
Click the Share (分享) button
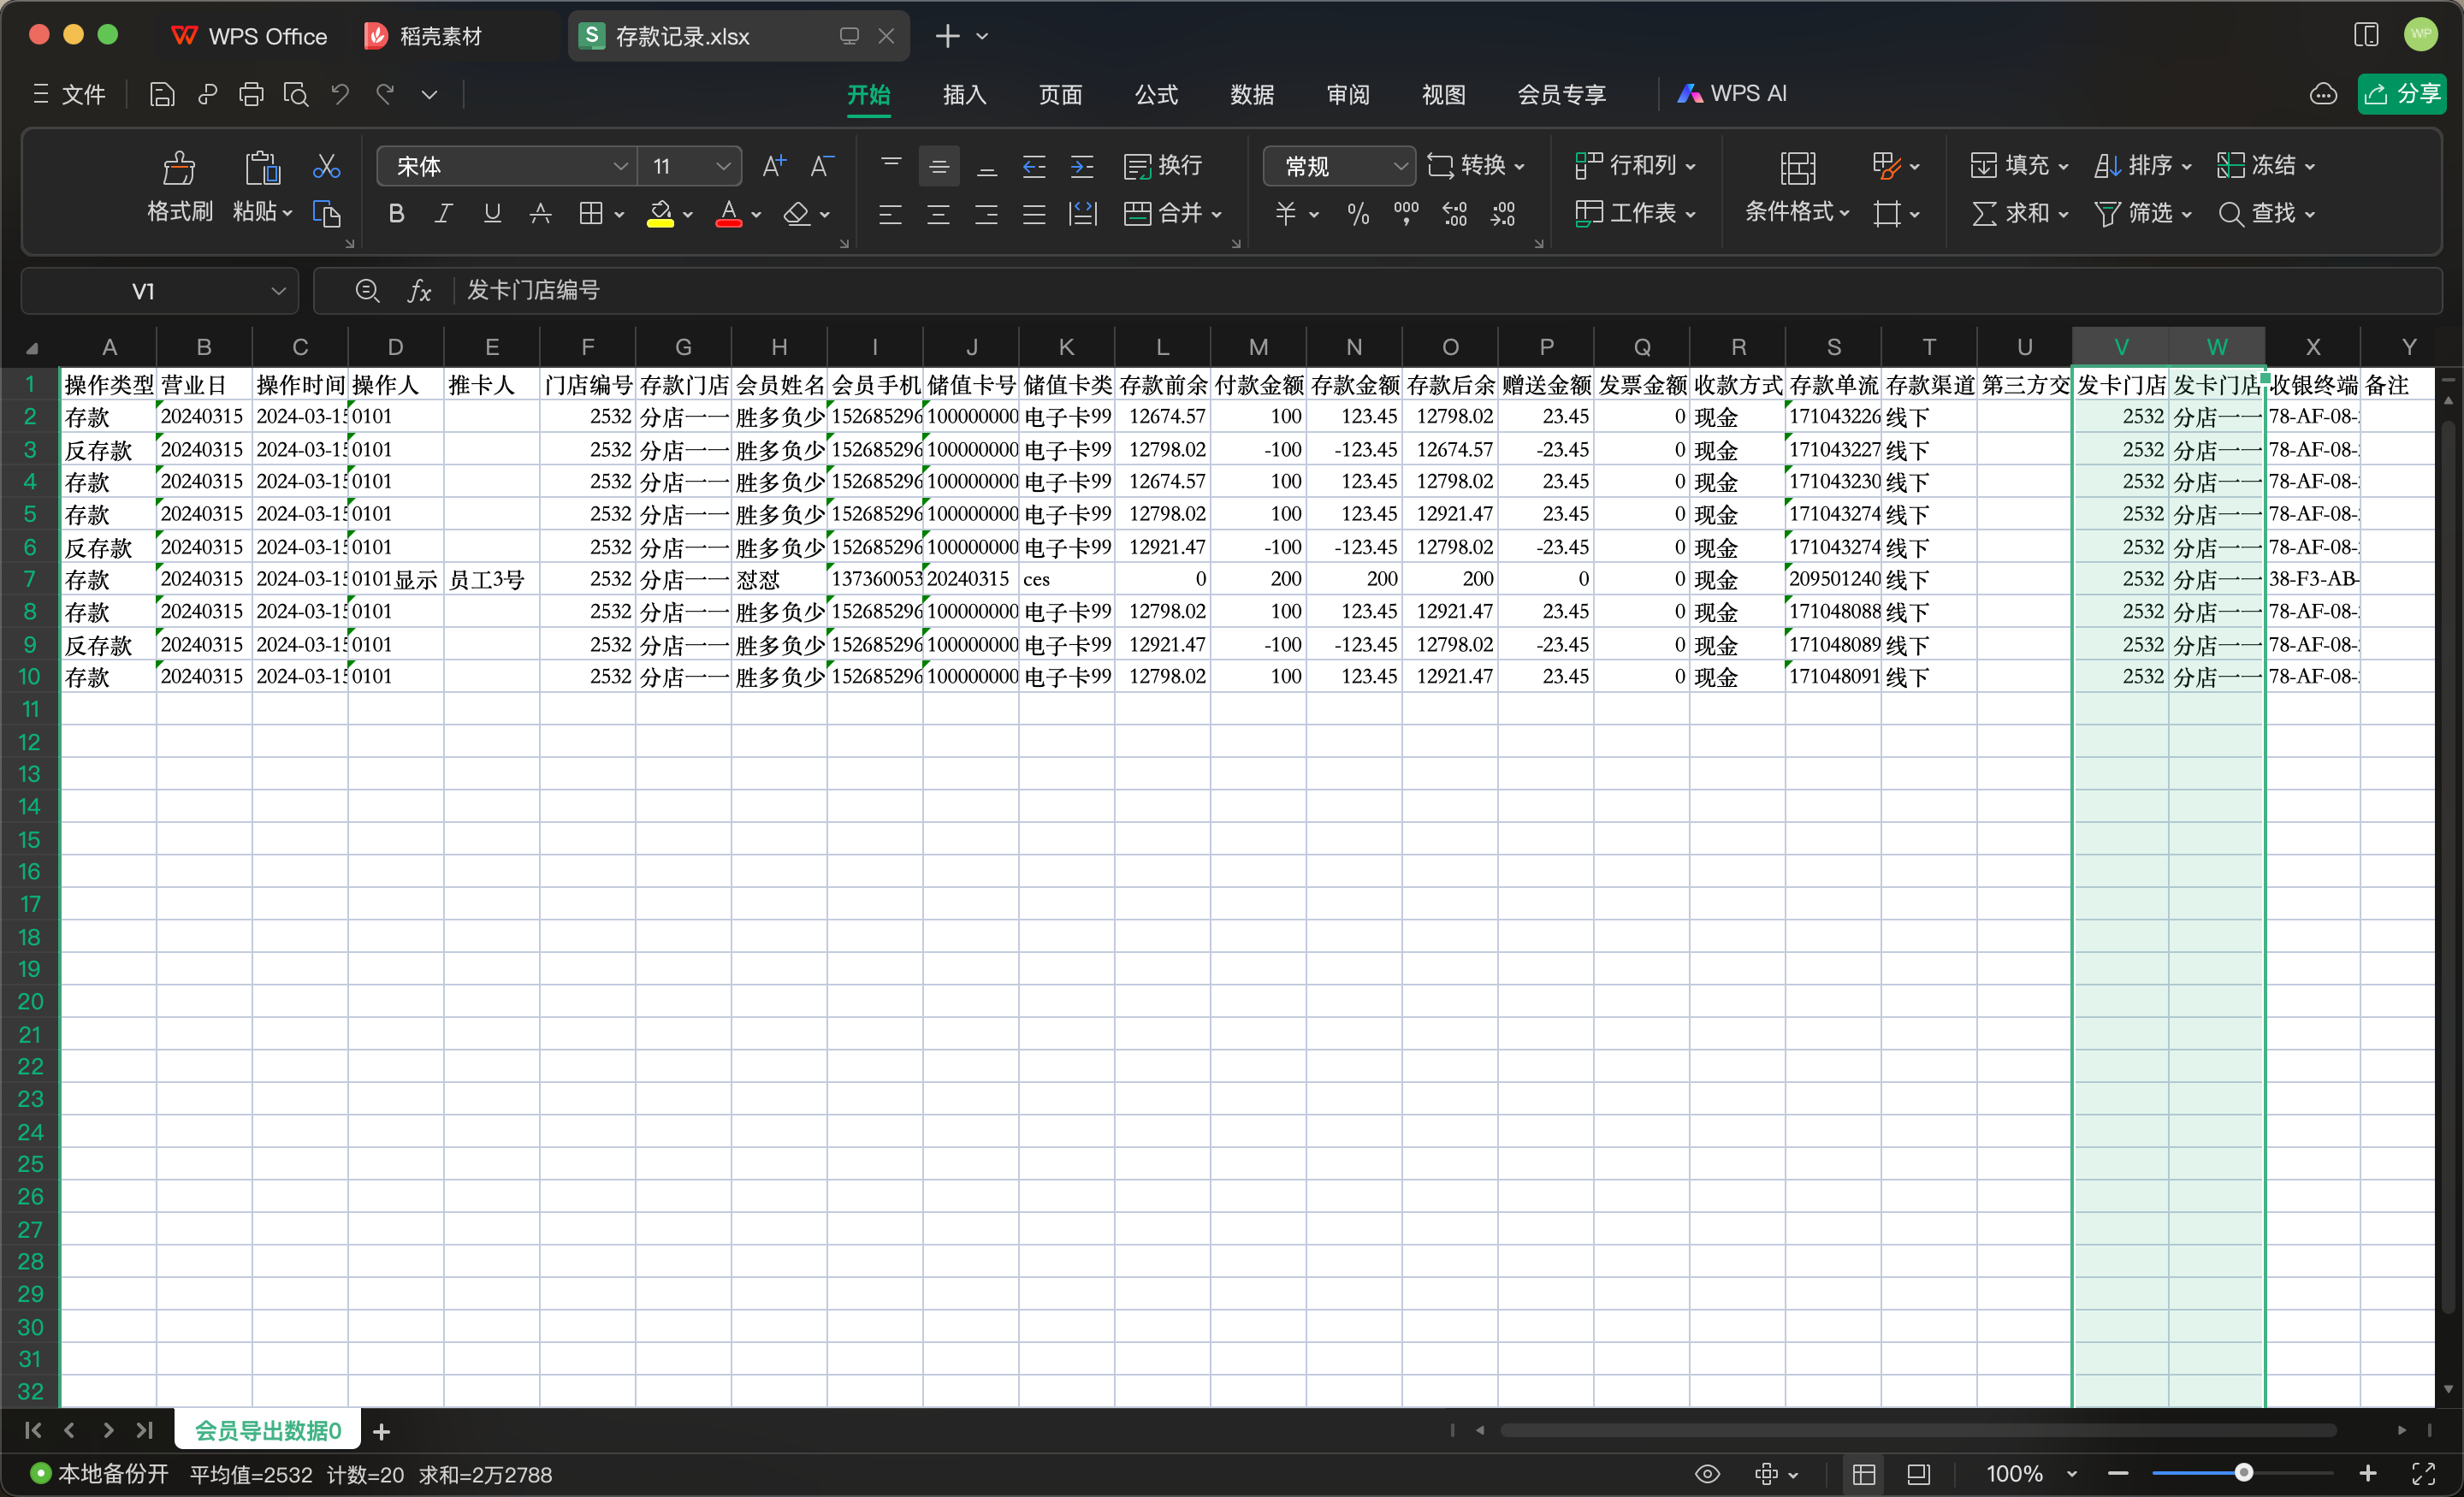pyautogui.click(x=2402, y=94)
